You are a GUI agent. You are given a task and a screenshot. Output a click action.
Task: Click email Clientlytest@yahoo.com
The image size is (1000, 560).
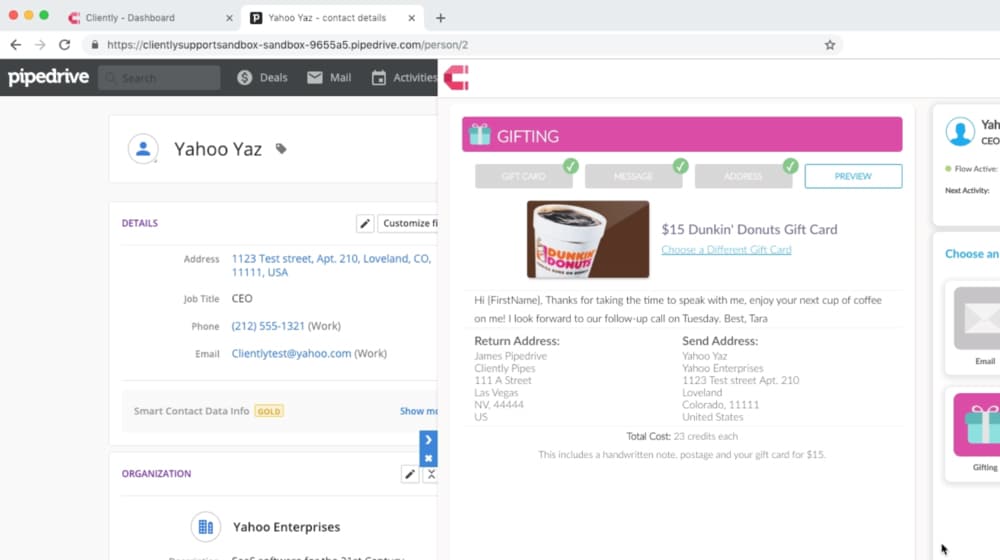pos(291,353)
